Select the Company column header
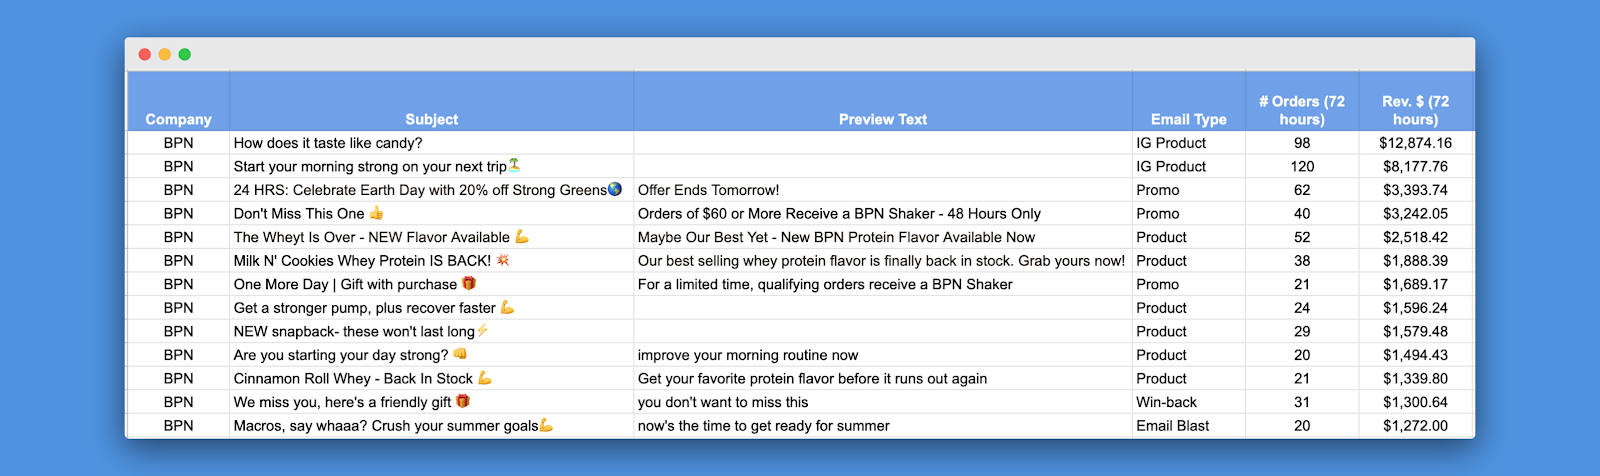 click(178, 119)
